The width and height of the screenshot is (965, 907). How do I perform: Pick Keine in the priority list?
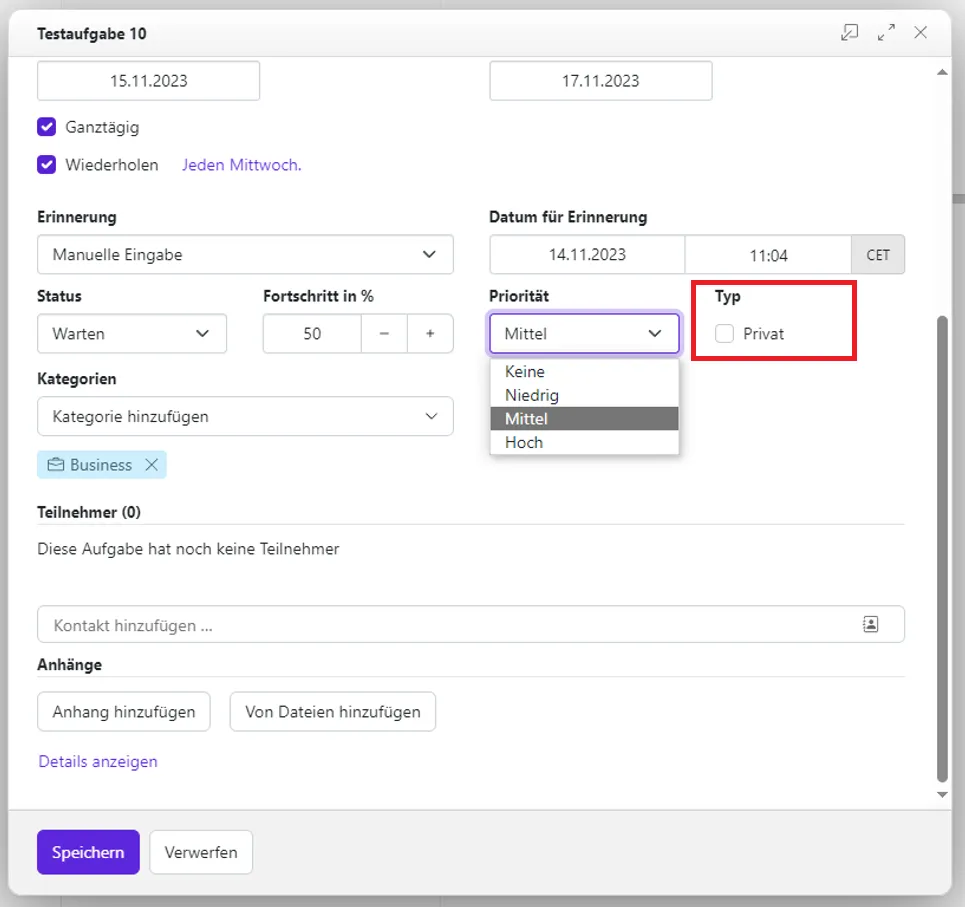click(525, 371)
